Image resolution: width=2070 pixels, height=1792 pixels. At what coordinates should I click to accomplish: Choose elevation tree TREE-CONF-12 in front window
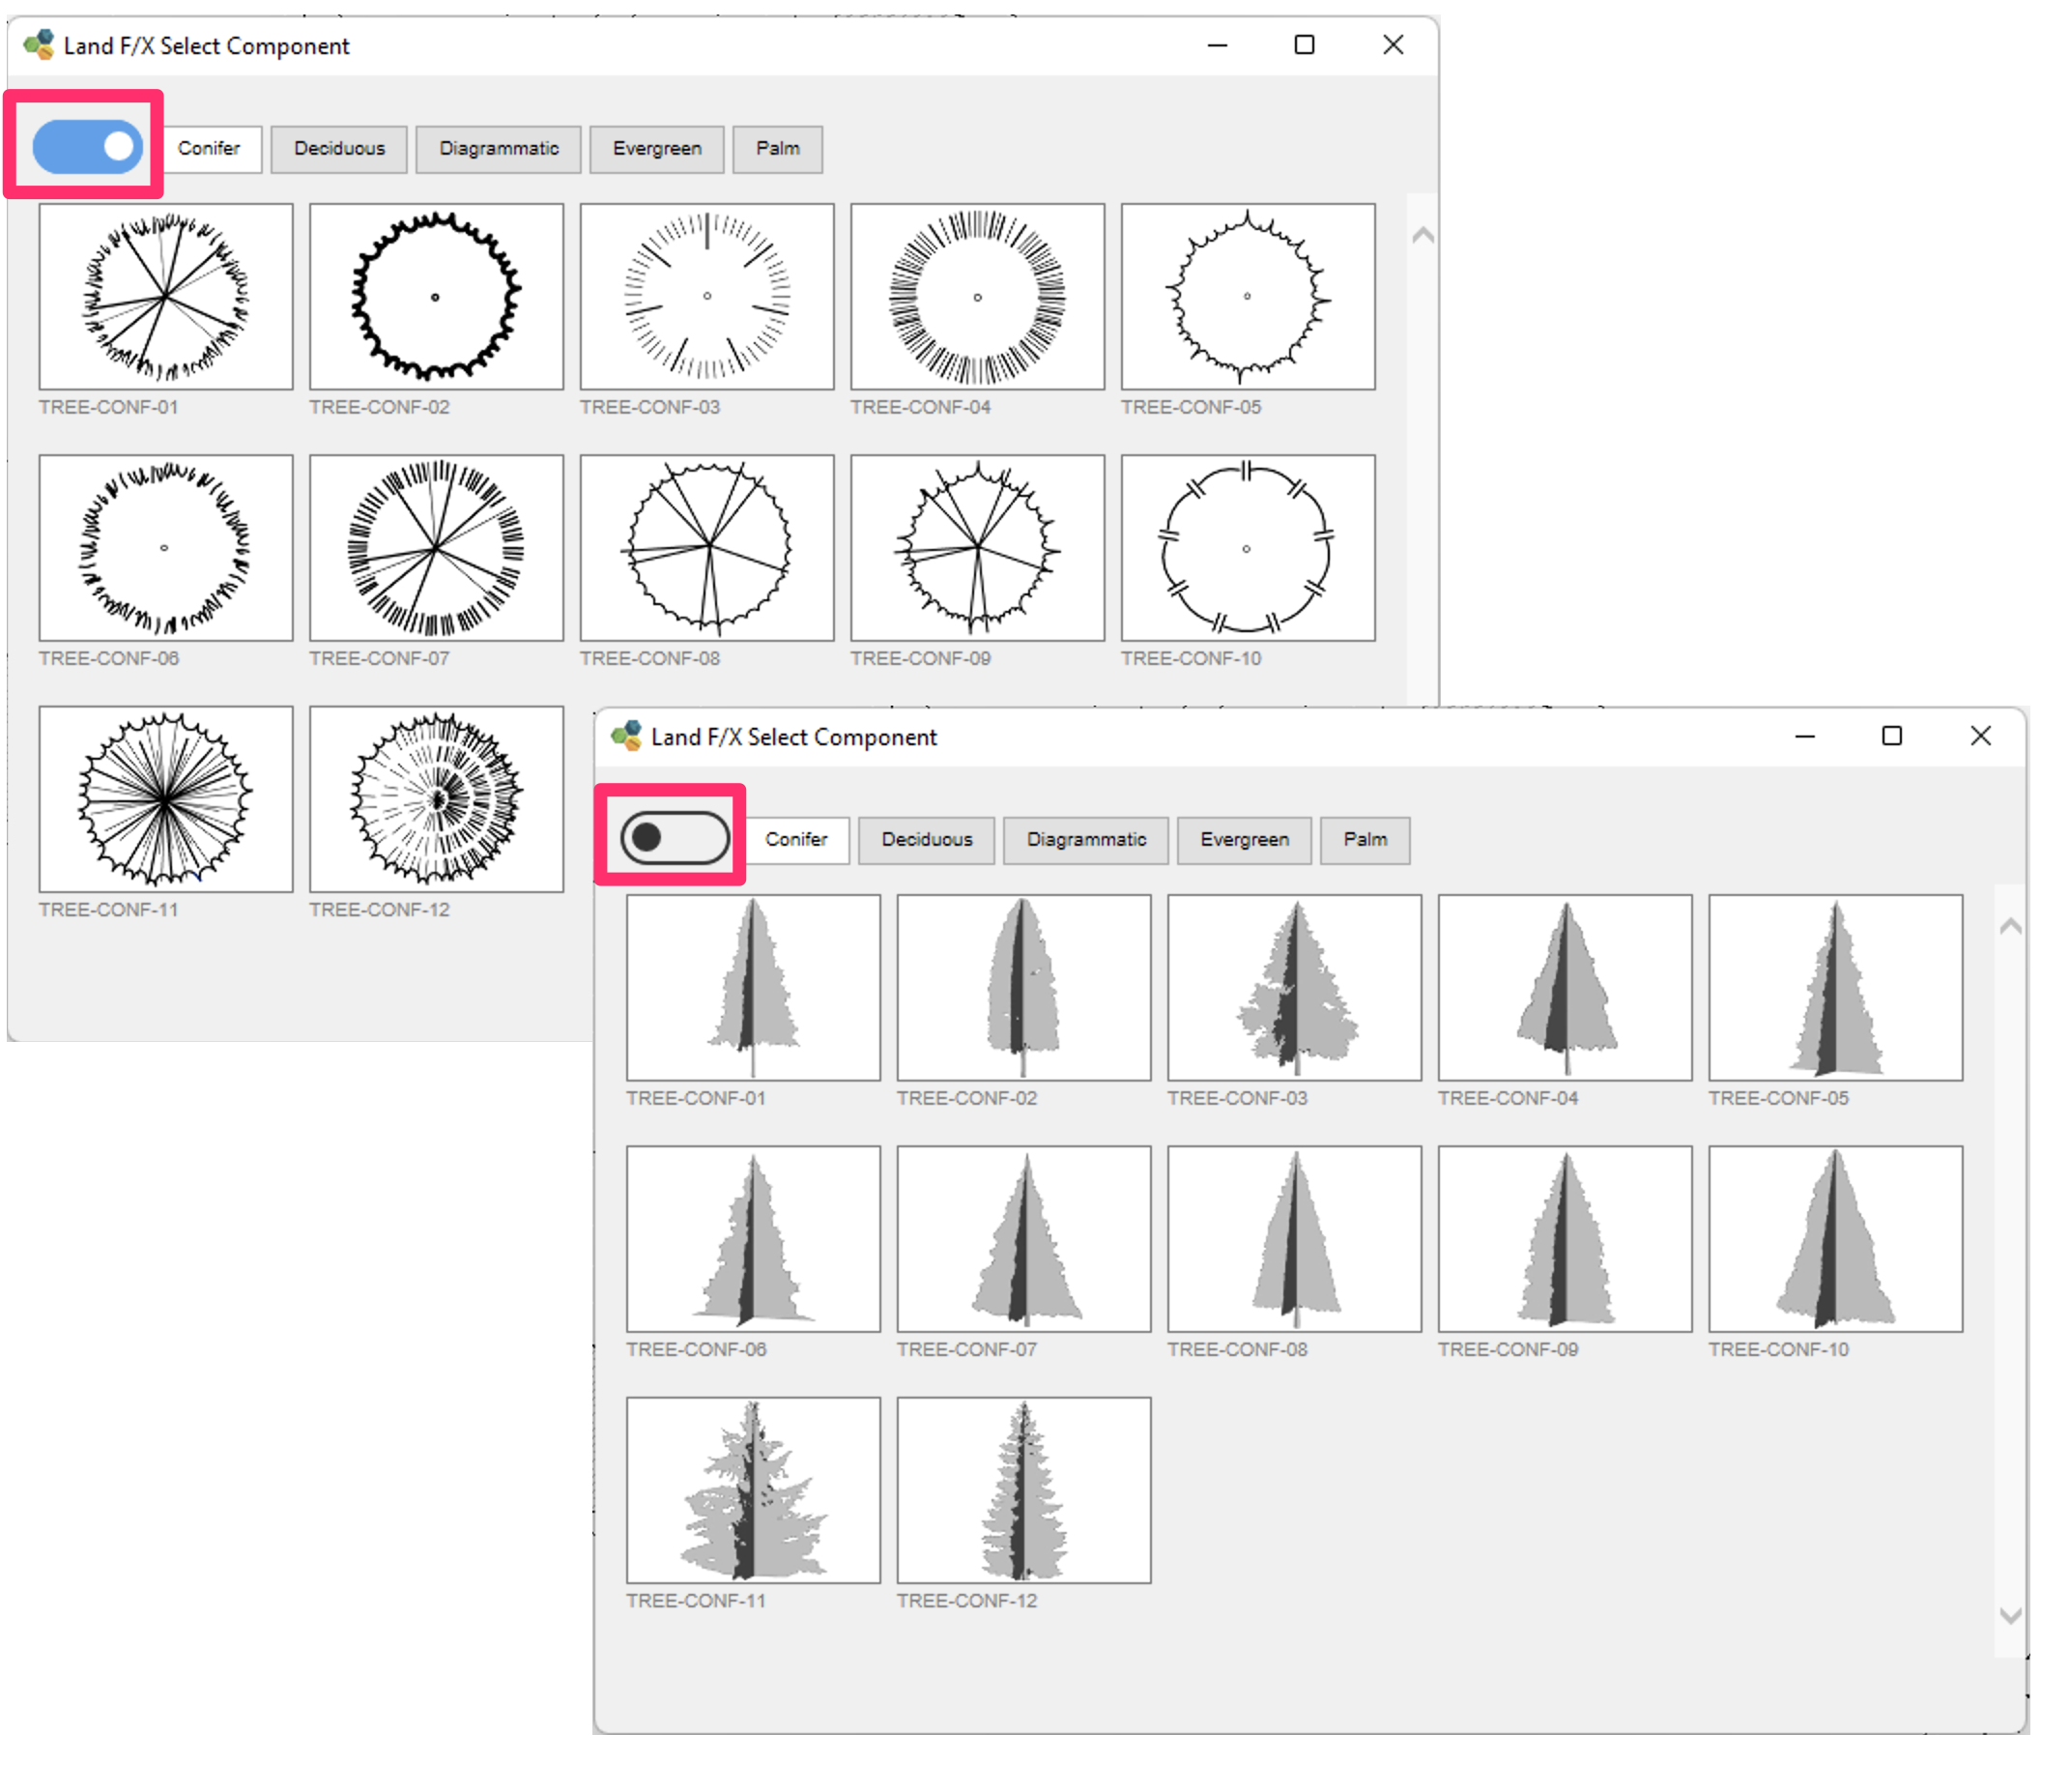(1024, 1490)
